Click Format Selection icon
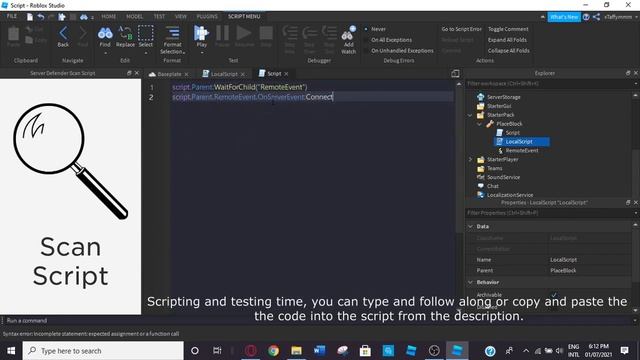The width and height of the screenshot is (640, 360). [x=173, y=33]
